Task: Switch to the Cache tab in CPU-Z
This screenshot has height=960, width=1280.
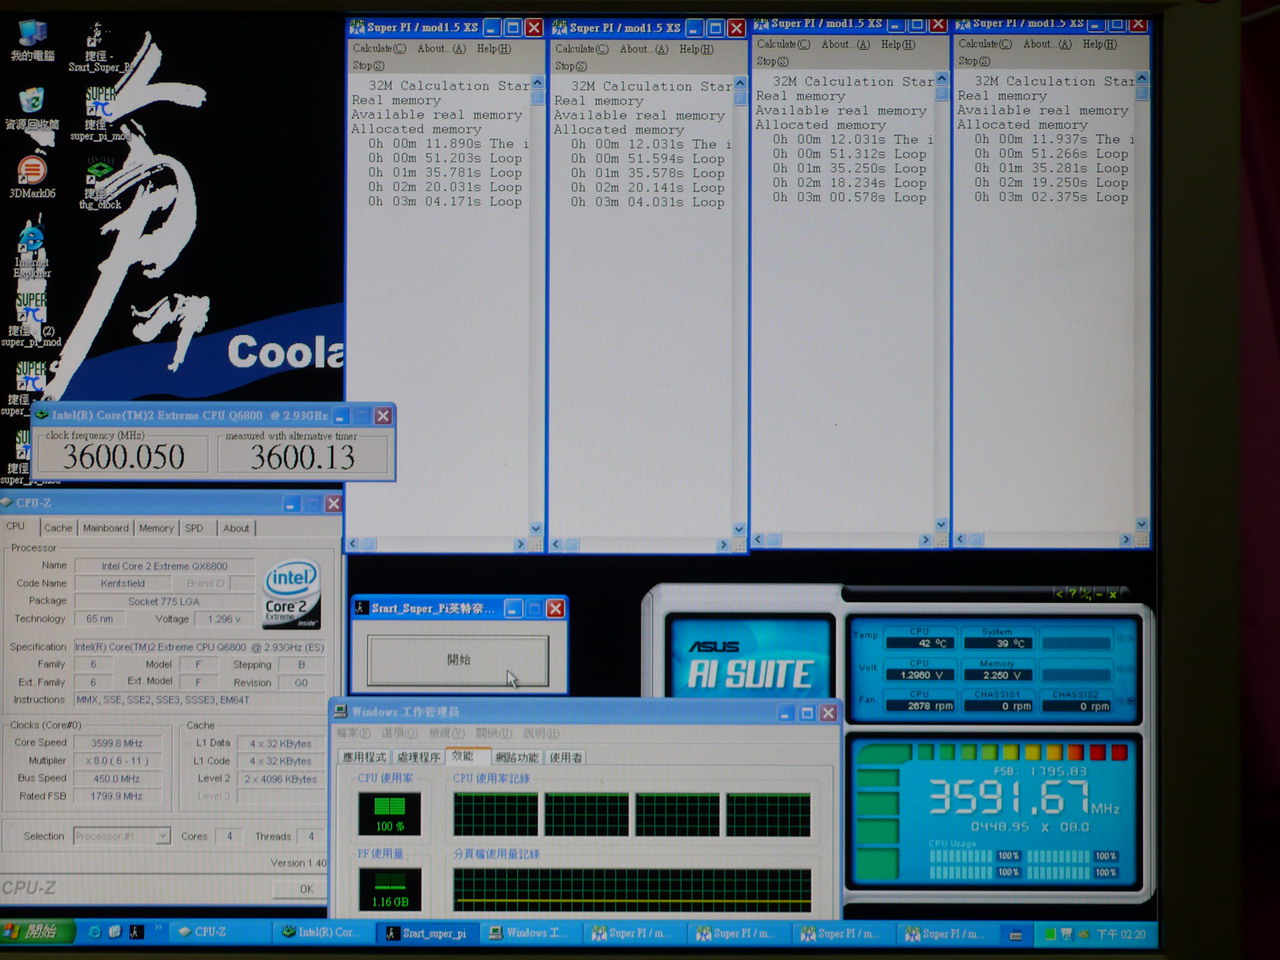Action: (x=58, y=528)
